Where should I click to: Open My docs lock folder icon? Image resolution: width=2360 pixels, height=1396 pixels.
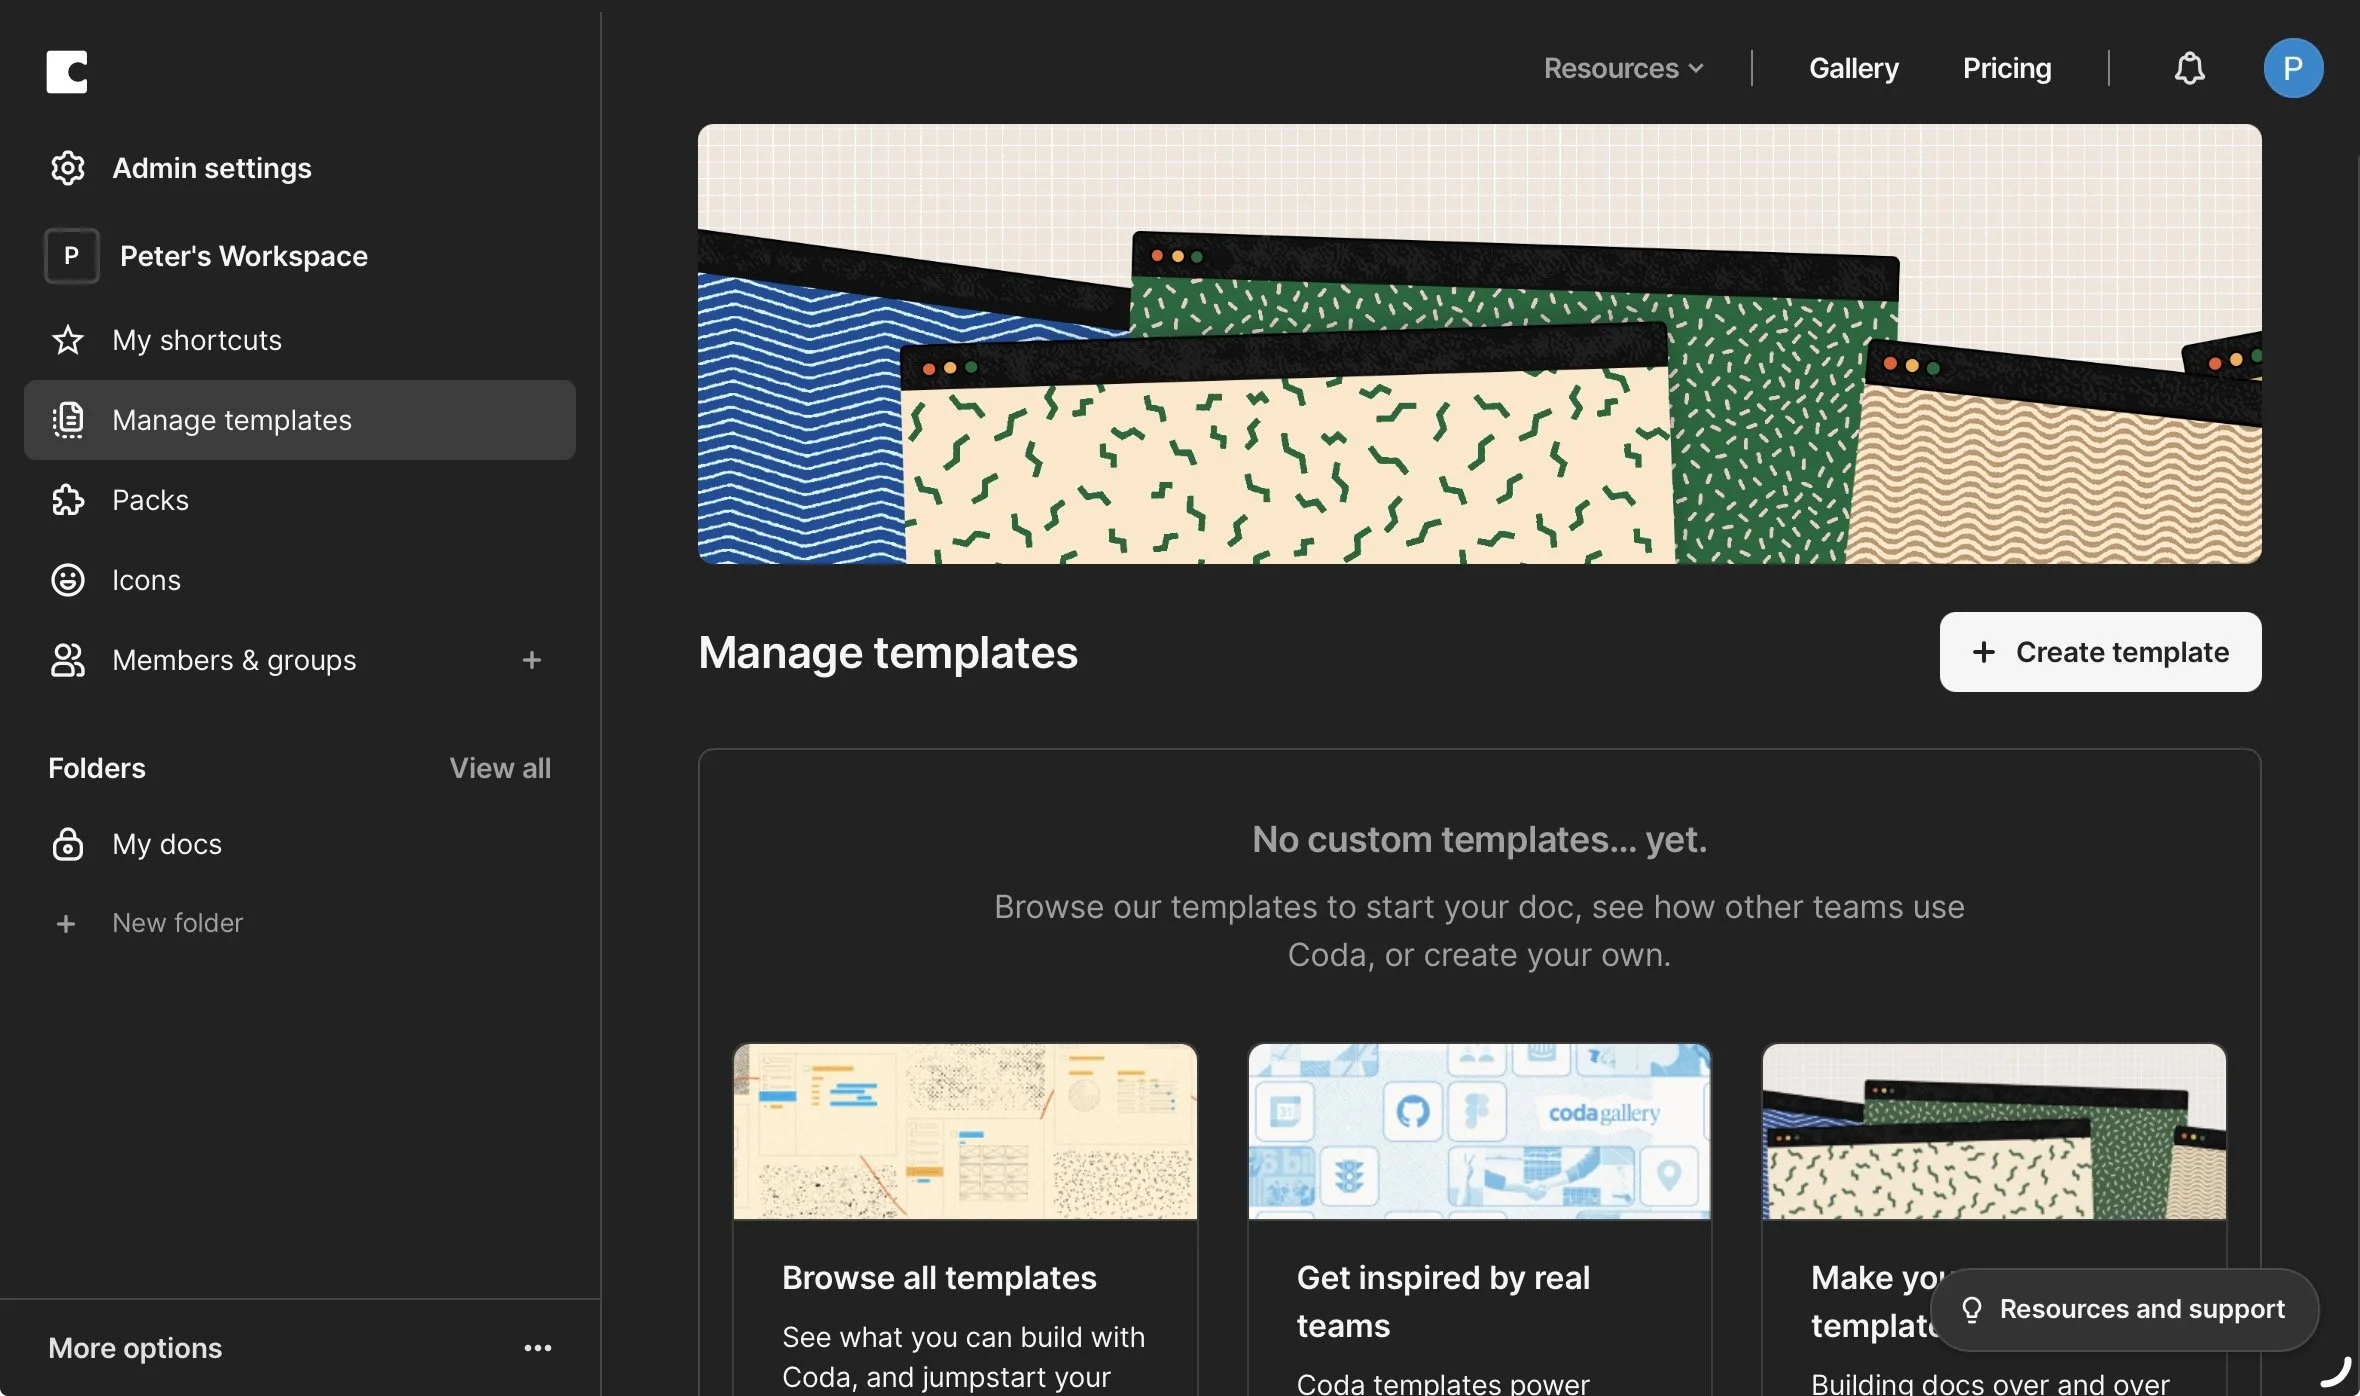68,844
